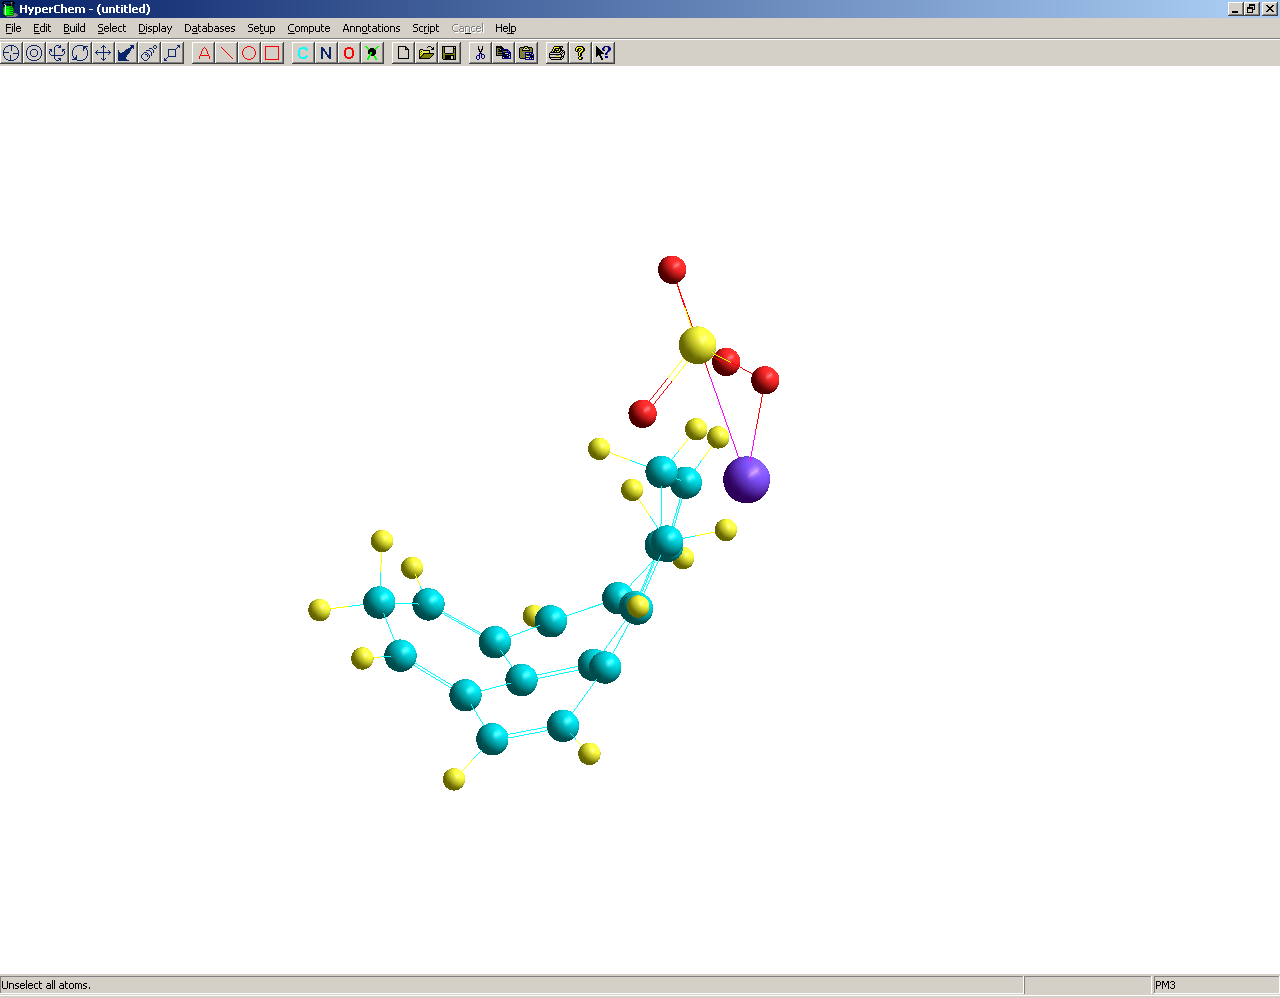
Task: Activate the Rotate out-of-plane tool
Action: click(57, 53)
